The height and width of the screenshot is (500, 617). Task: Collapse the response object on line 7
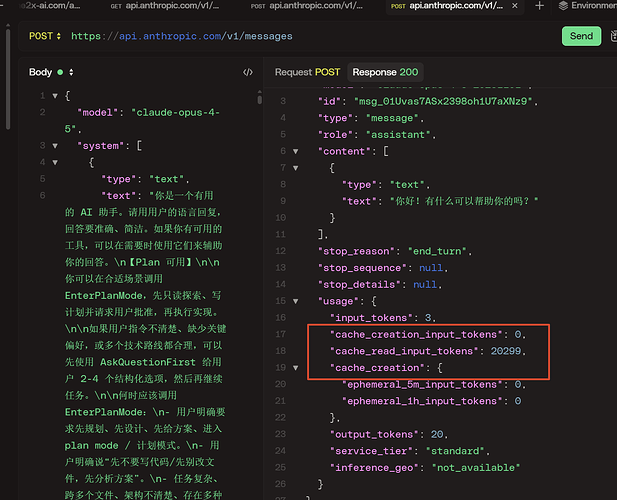[x=296, y=168]
